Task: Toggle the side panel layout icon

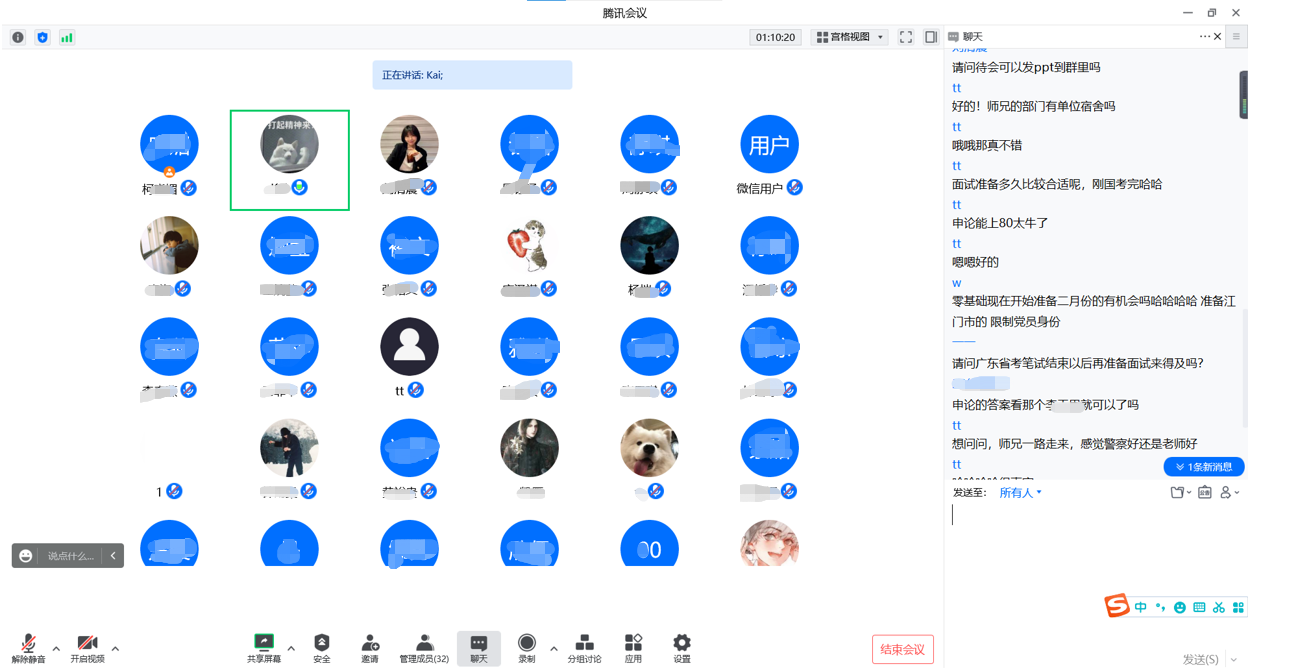Action: (931, 37)
